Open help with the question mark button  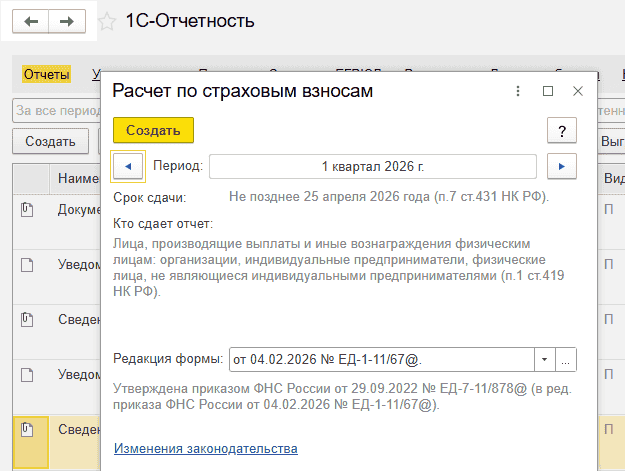point(562,131)
